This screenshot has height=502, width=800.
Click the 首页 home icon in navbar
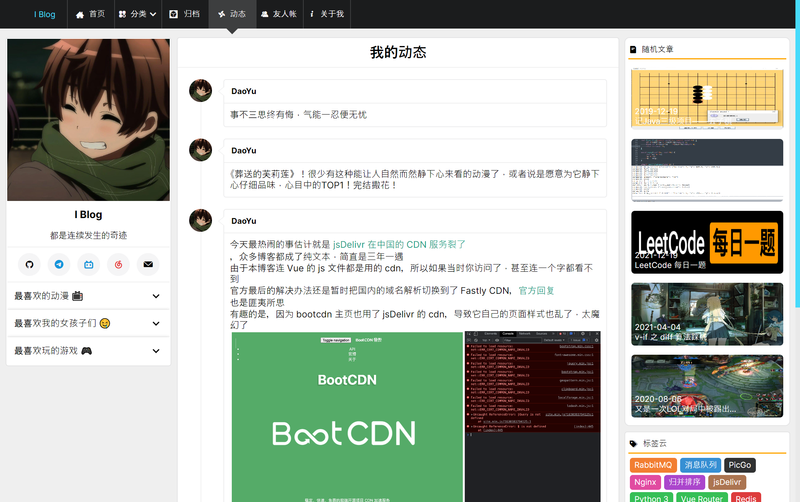(x=80, y=14)
